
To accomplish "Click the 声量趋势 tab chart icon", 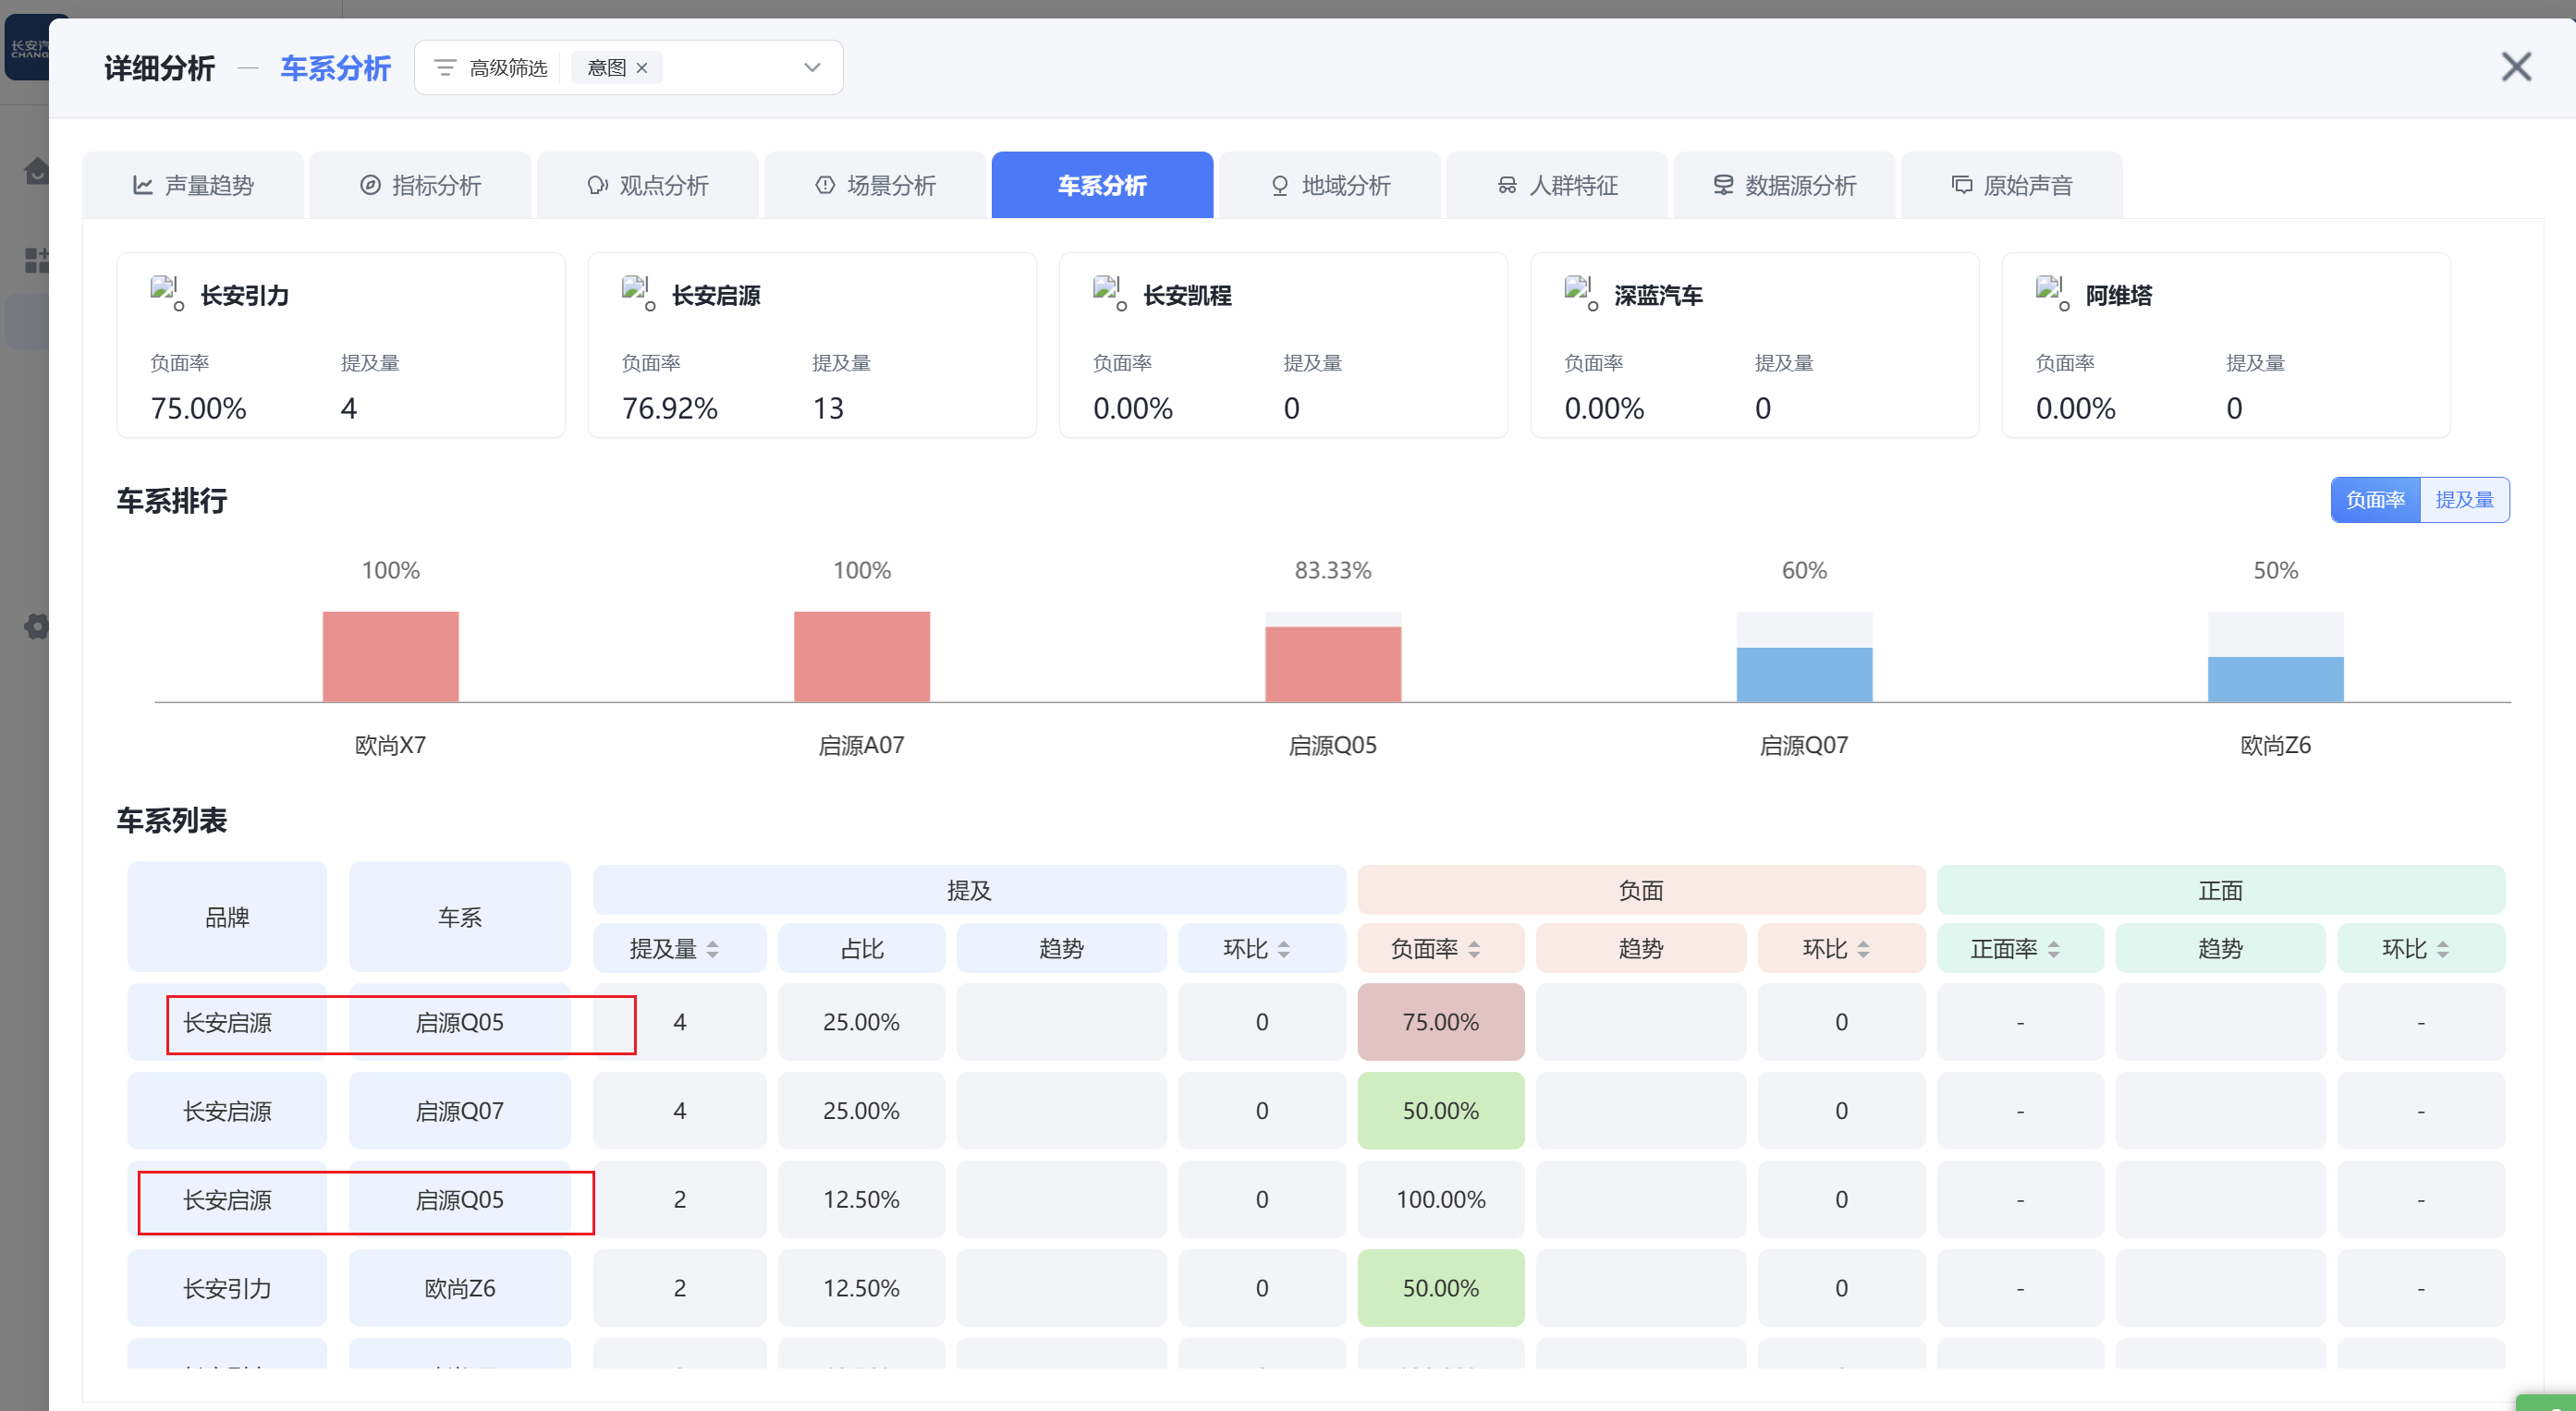I will click(x=143, y=185).
